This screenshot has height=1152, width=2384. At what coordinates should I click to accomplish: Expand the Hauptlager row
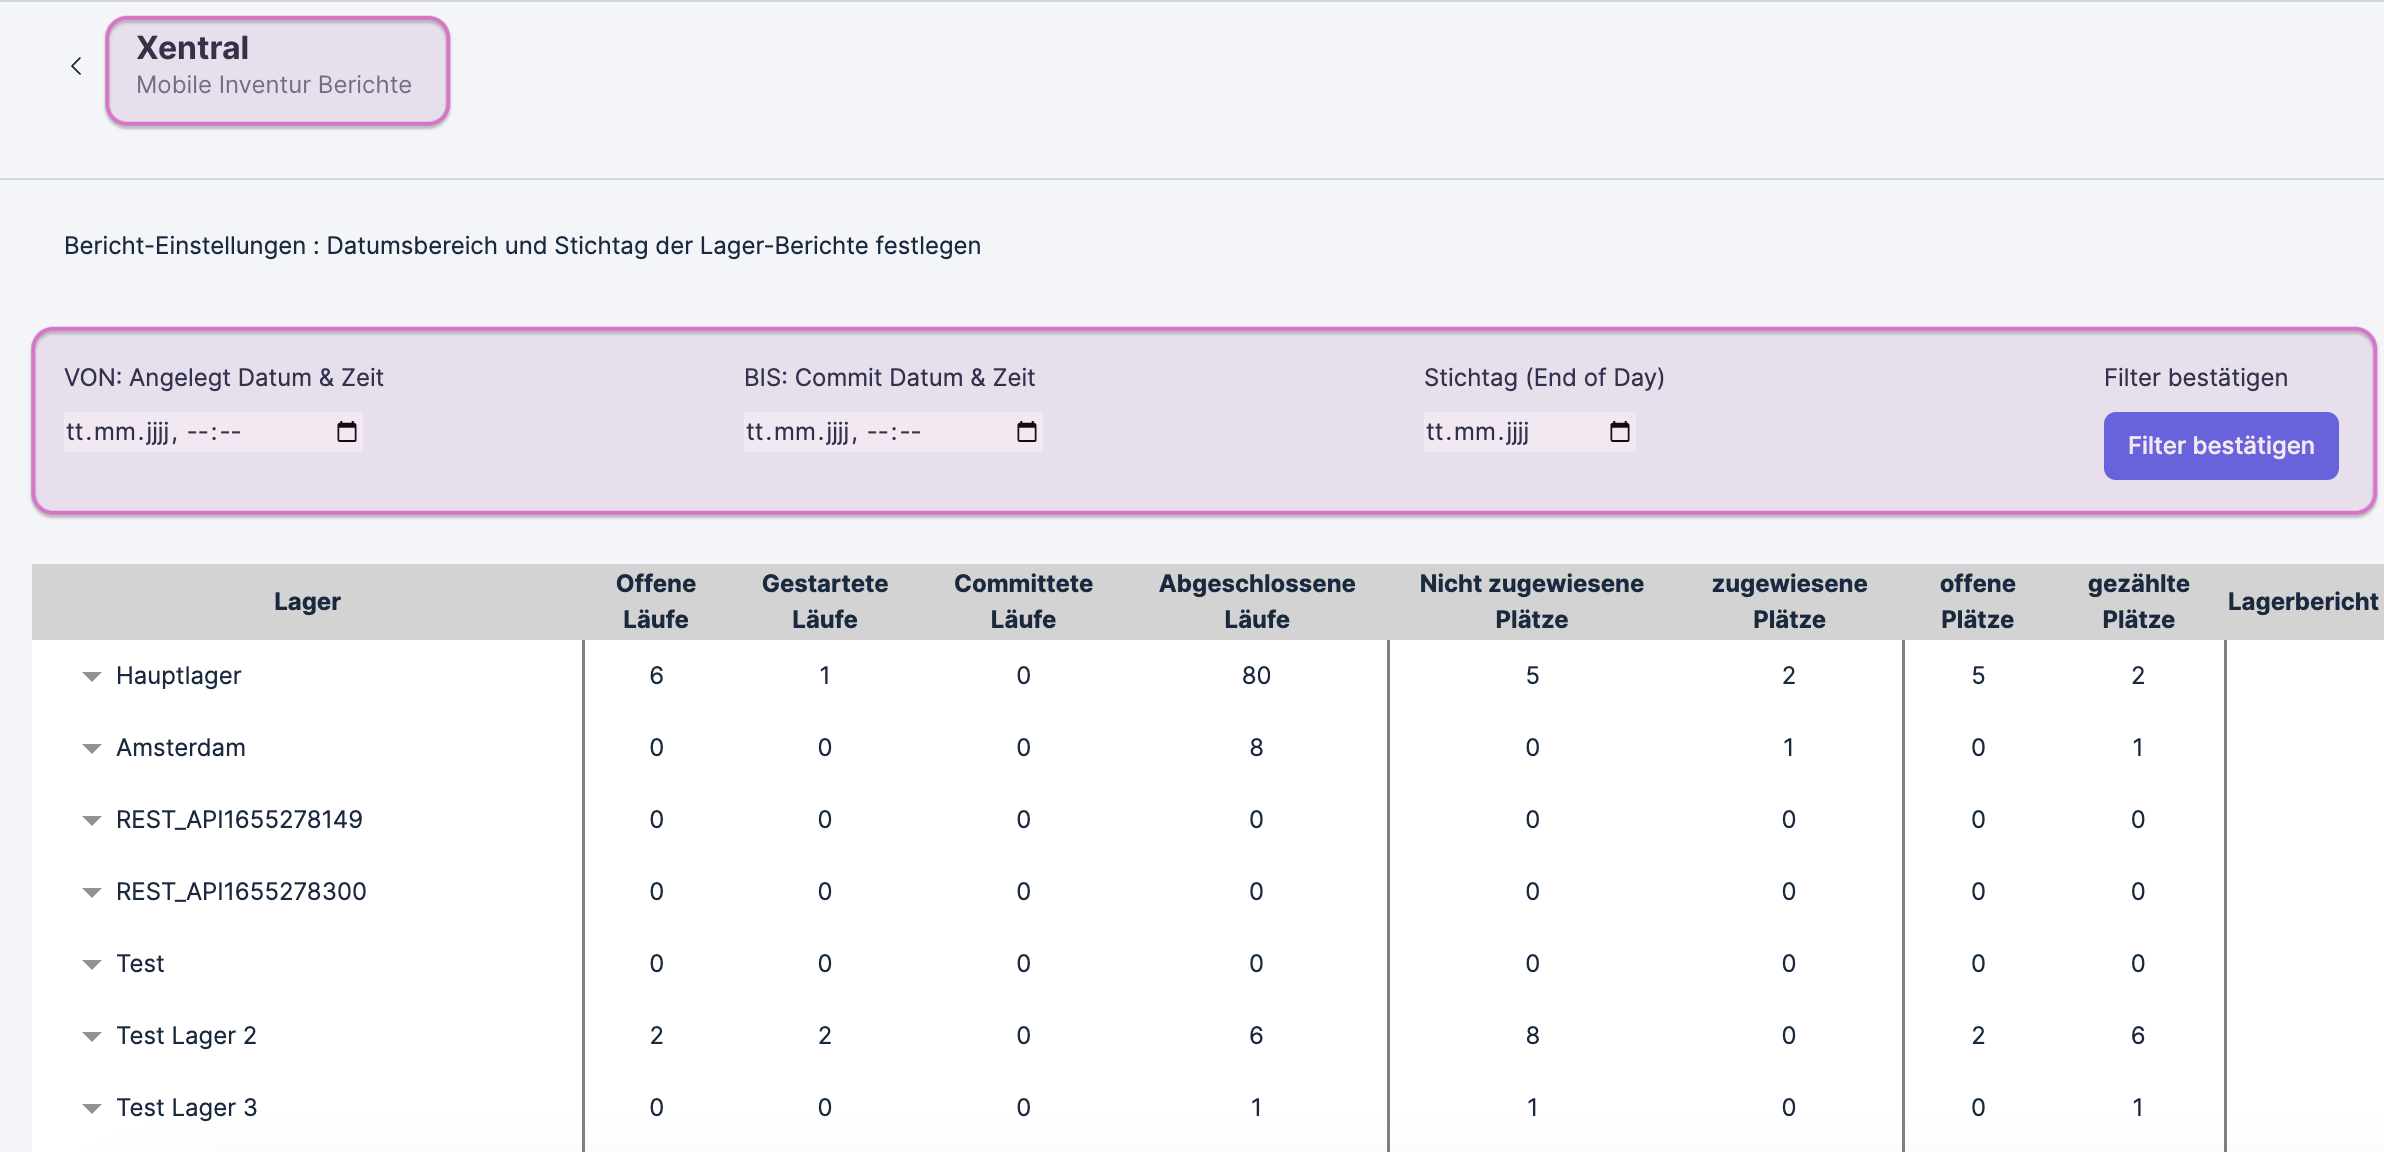tap(92, 677)
